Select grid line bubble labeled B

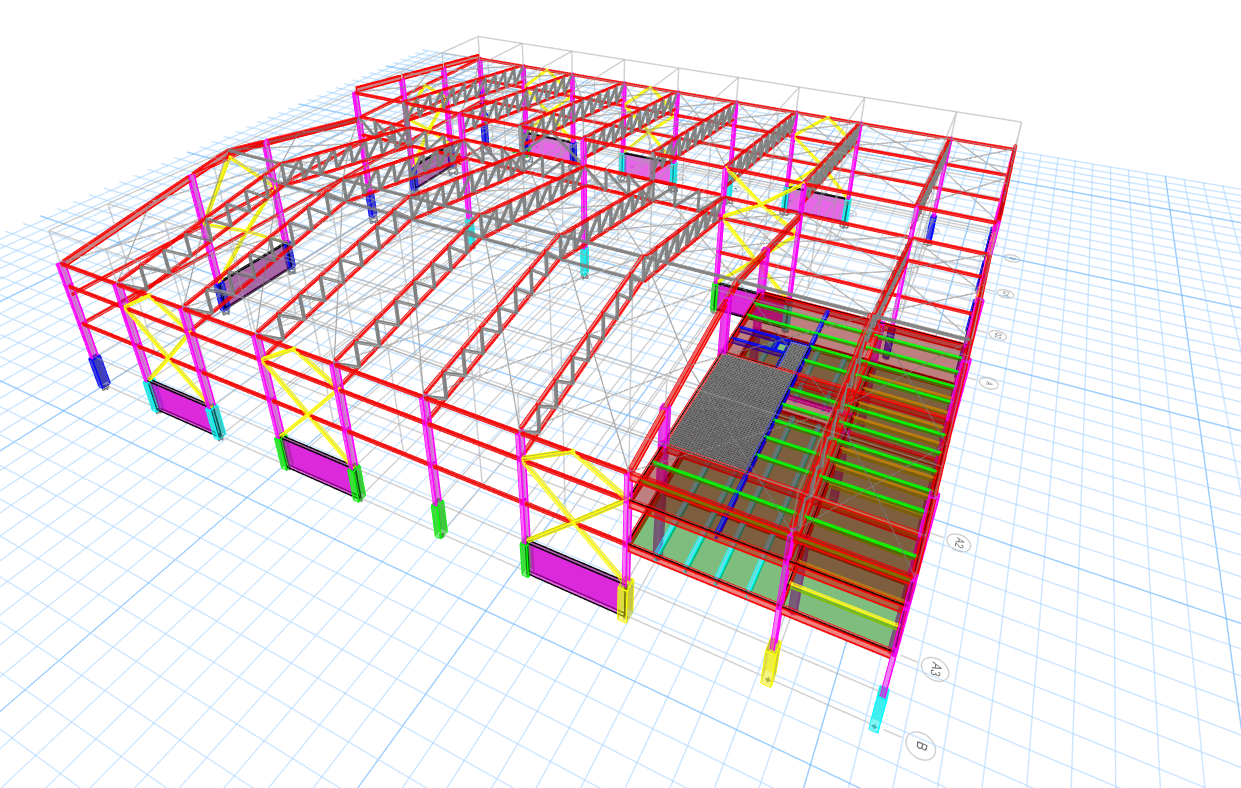[x=920, y=746]
